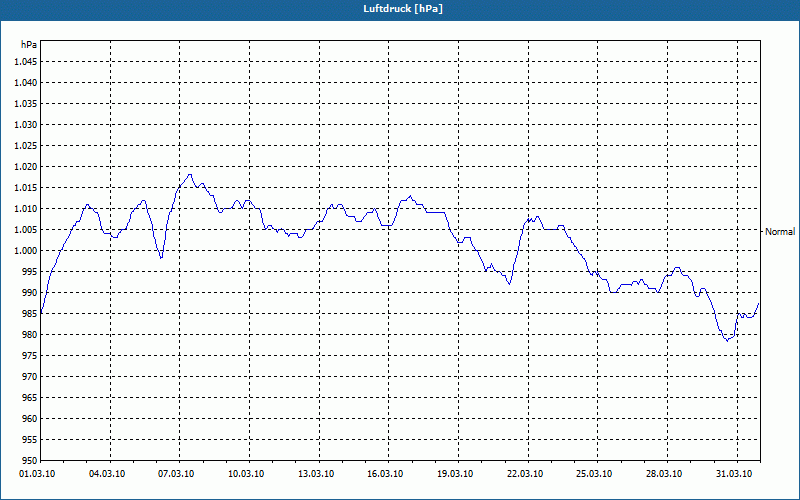This screenshot has height=500, width=800.
Task: Click the lowest pressure dip near 31.03.10
Action: 727,340
